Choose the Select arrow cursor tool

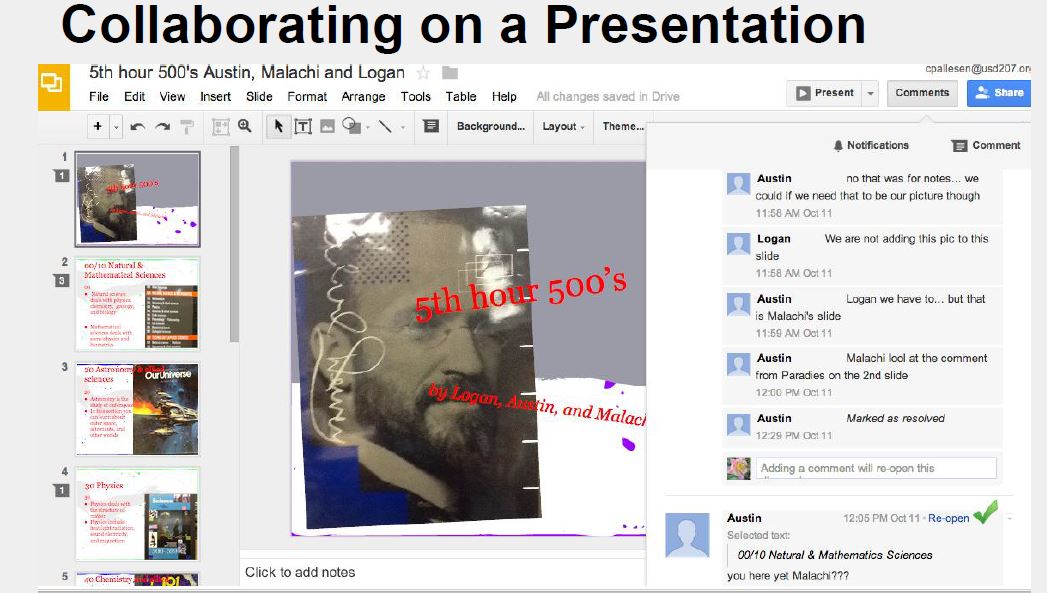pyautogui.click(x=278, y=126)
